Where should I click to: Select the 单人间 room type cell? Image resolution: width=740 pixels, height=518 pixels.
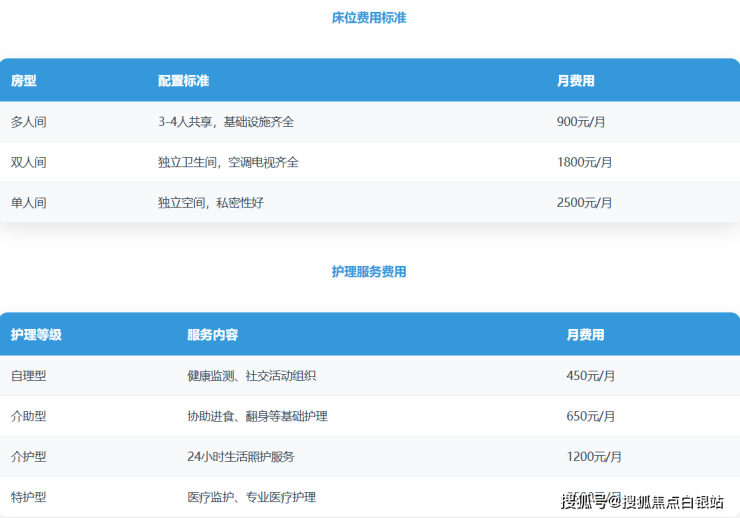(x=29, y=202)
